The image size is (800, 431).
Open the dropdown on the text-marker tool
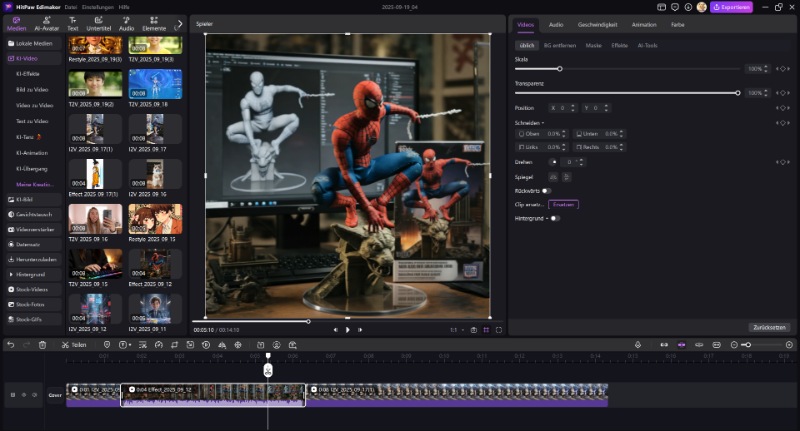(x=130, y=345)
